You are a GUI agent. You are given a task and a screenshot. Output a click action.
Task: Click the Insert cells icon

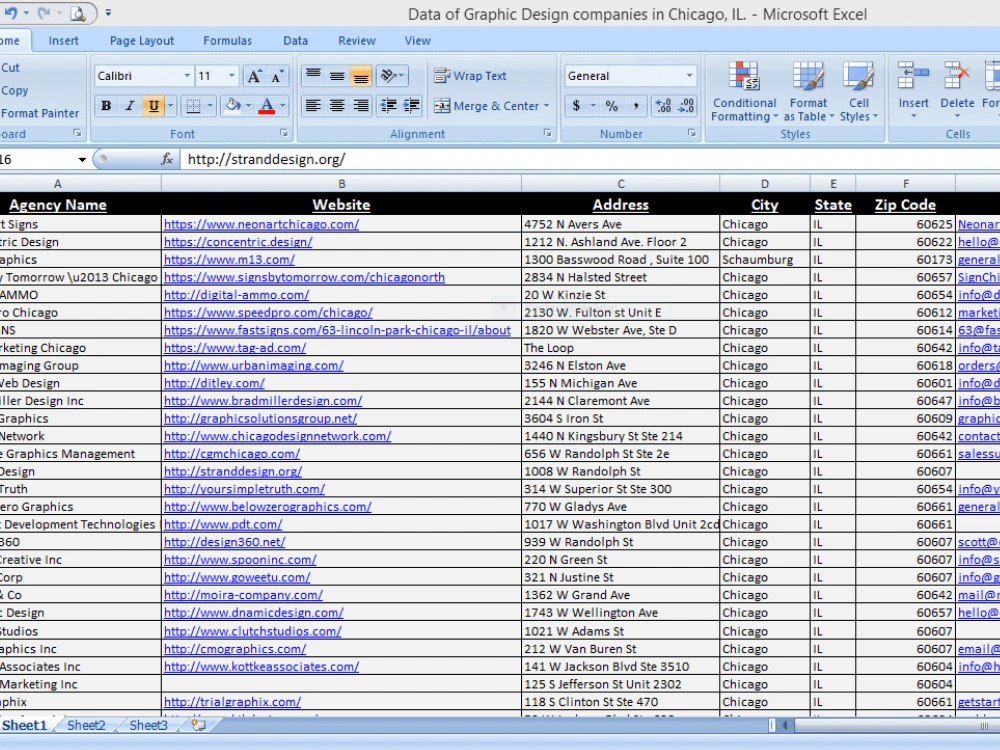[x=913, y=77]
